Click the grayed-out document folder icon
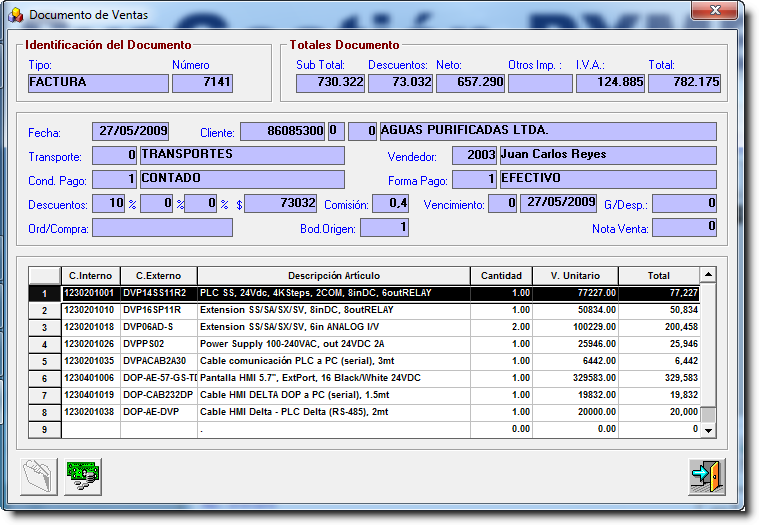Screen dimensions: 759x525 39,476
